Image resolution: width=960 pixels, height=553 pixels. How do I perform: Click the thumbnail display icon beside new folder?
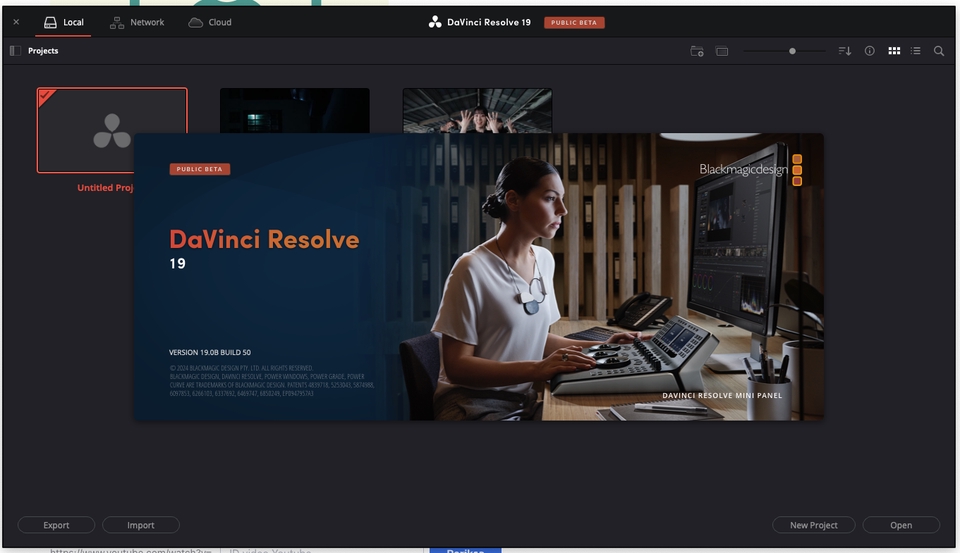point(722,51)
